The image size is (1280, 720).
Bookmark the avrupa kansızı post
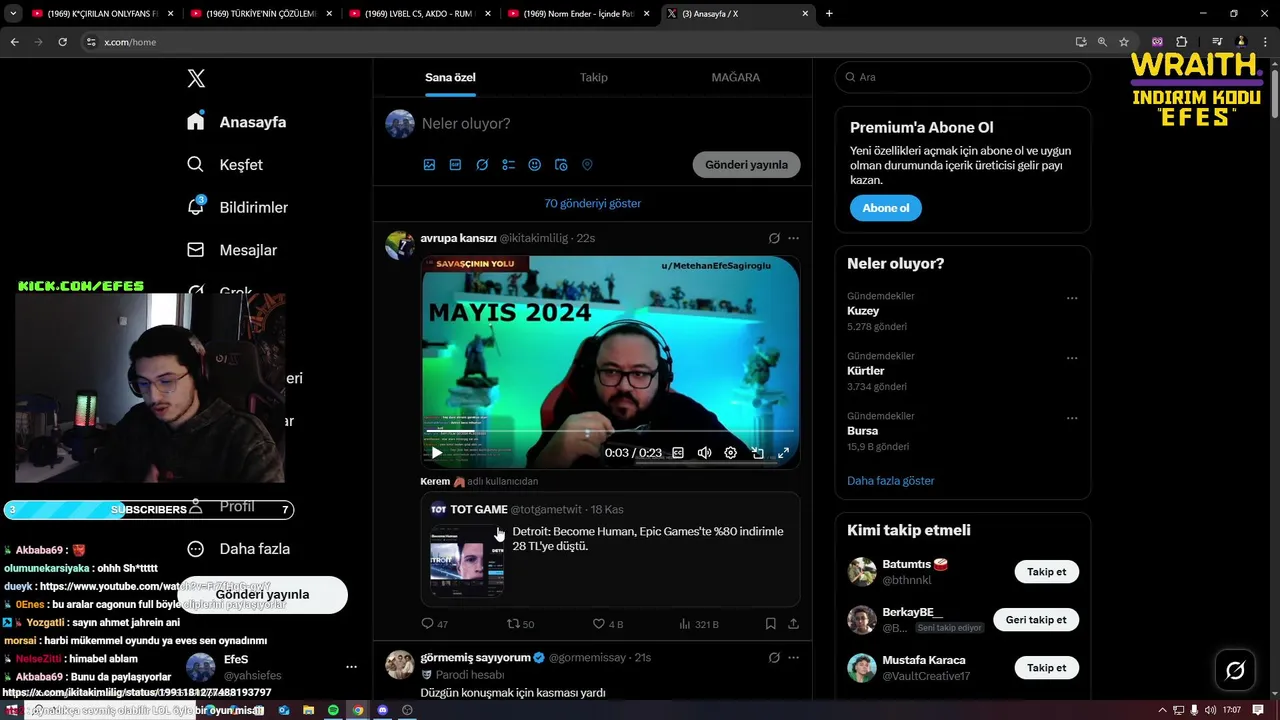[770, 624]
